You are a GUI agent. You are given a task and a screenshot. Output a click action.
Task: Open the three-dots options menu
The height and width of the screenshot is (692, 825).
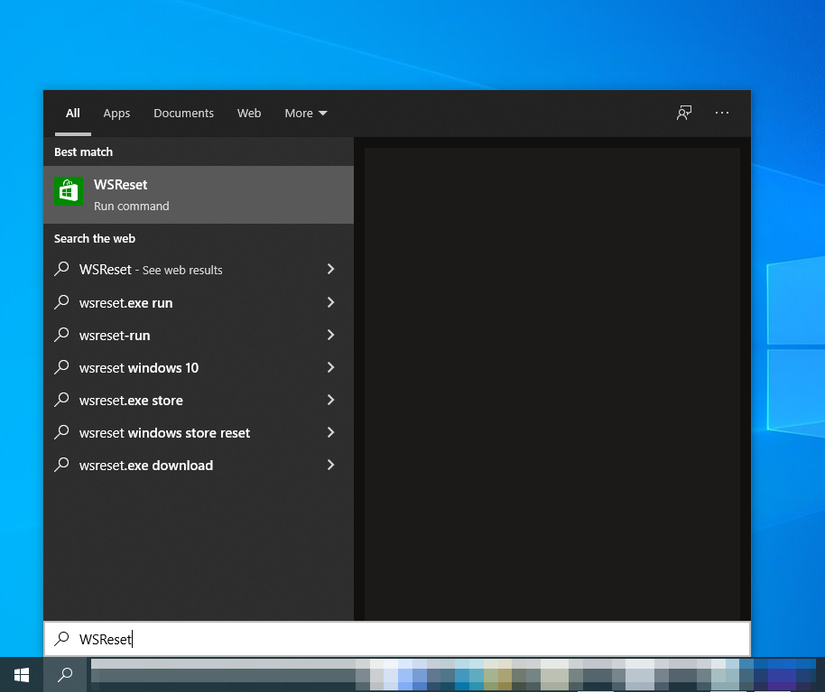[x=722, y=113]
